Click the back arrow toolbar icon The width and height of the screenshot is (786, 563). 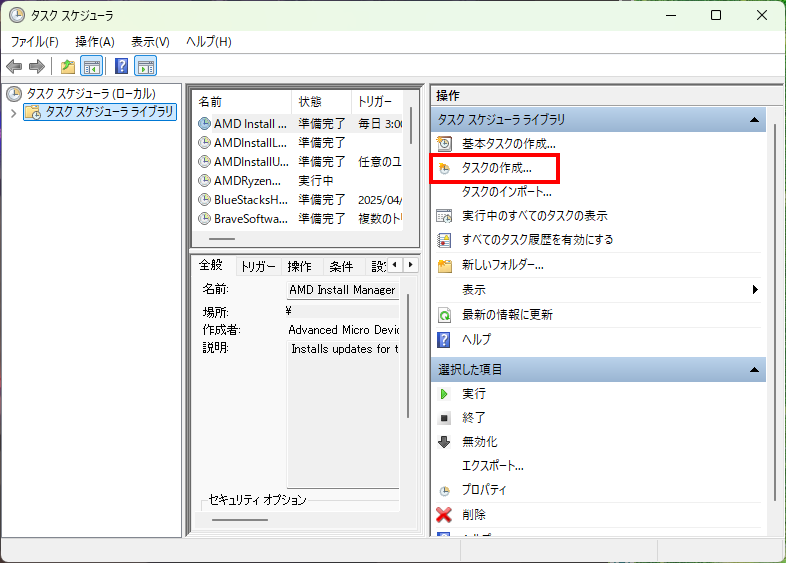[14, 67]
